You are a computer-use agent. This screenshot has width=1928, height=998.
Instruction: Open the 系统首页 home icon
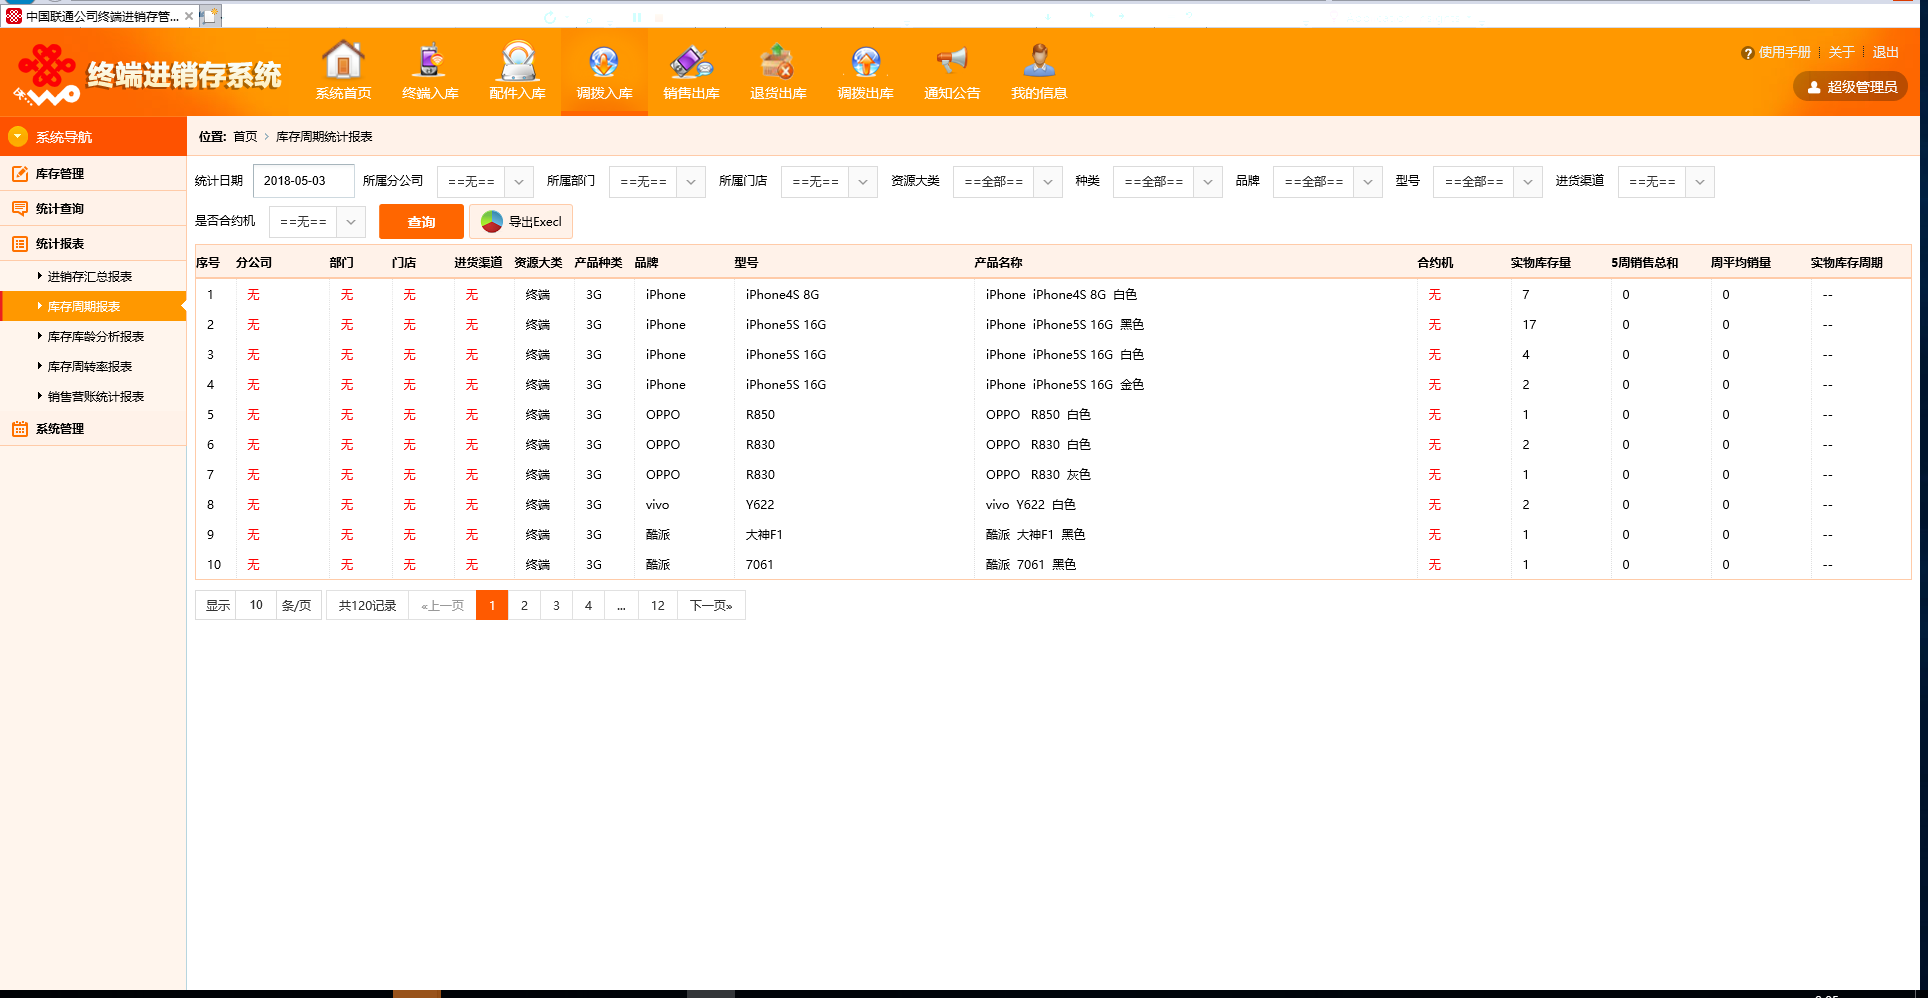(343, 61)
